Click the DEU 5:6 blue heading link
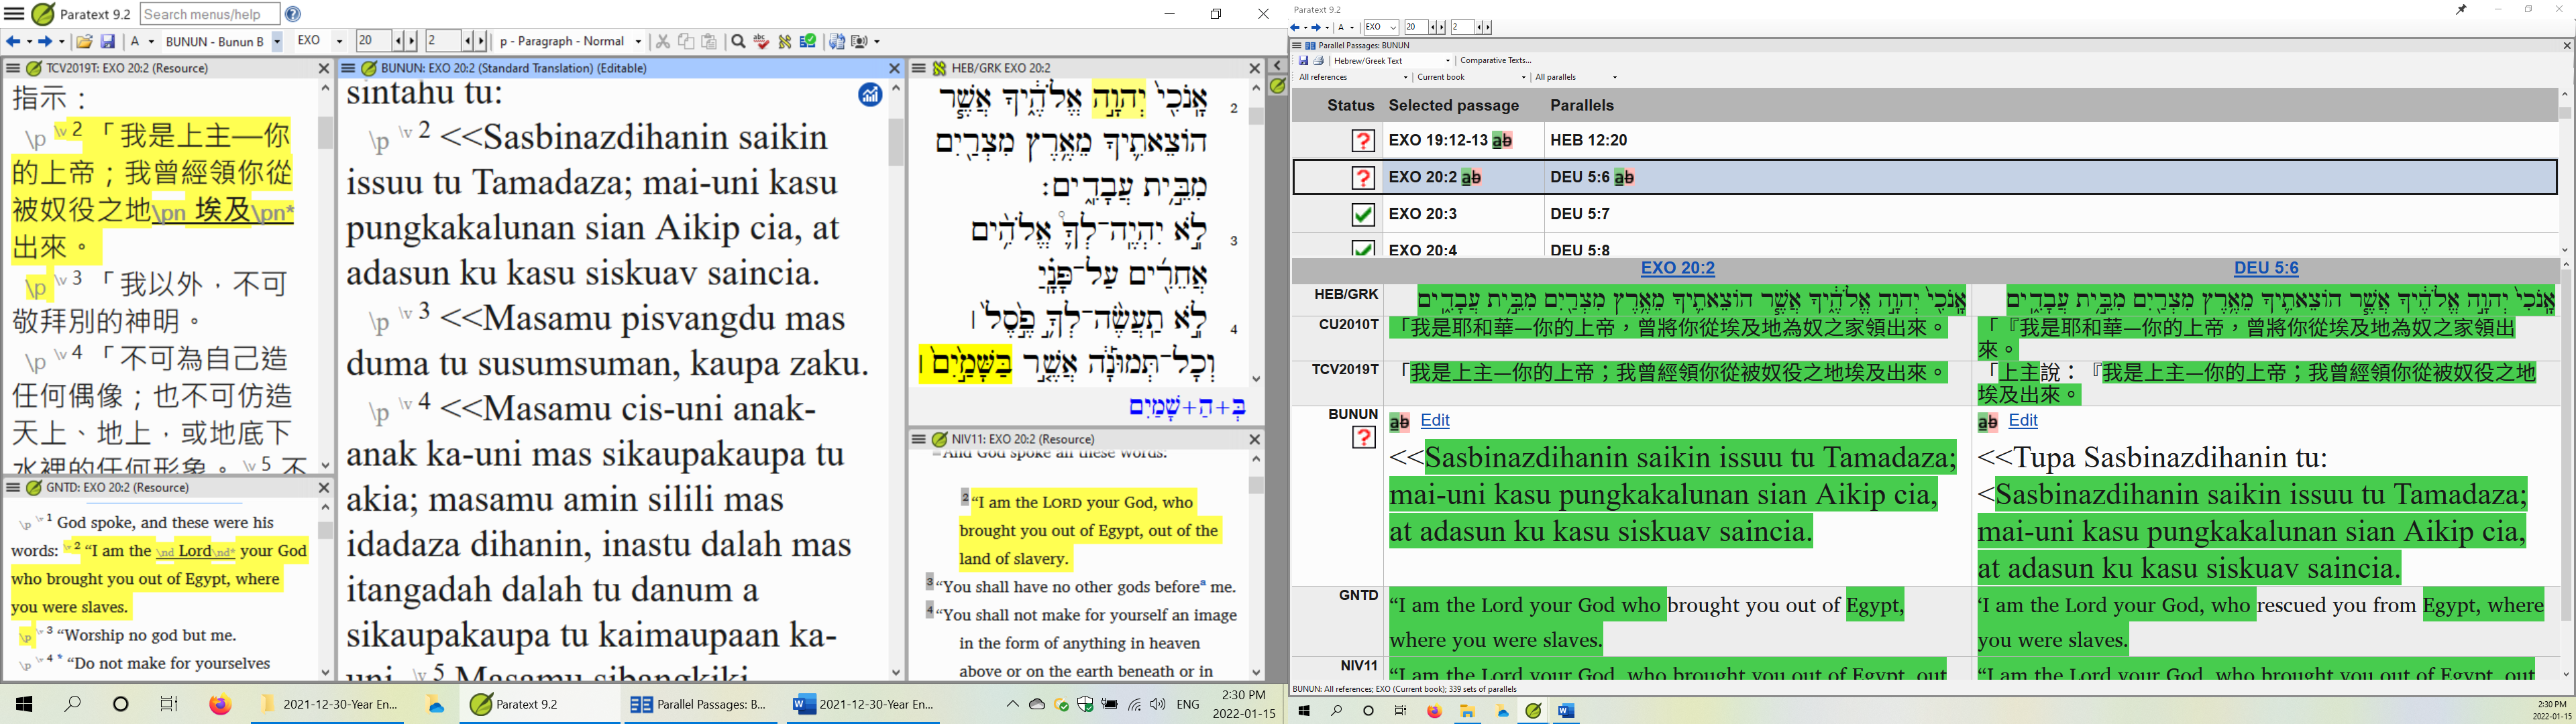This screenshot has width=2576, height=724. click(x=2266, y=268)
